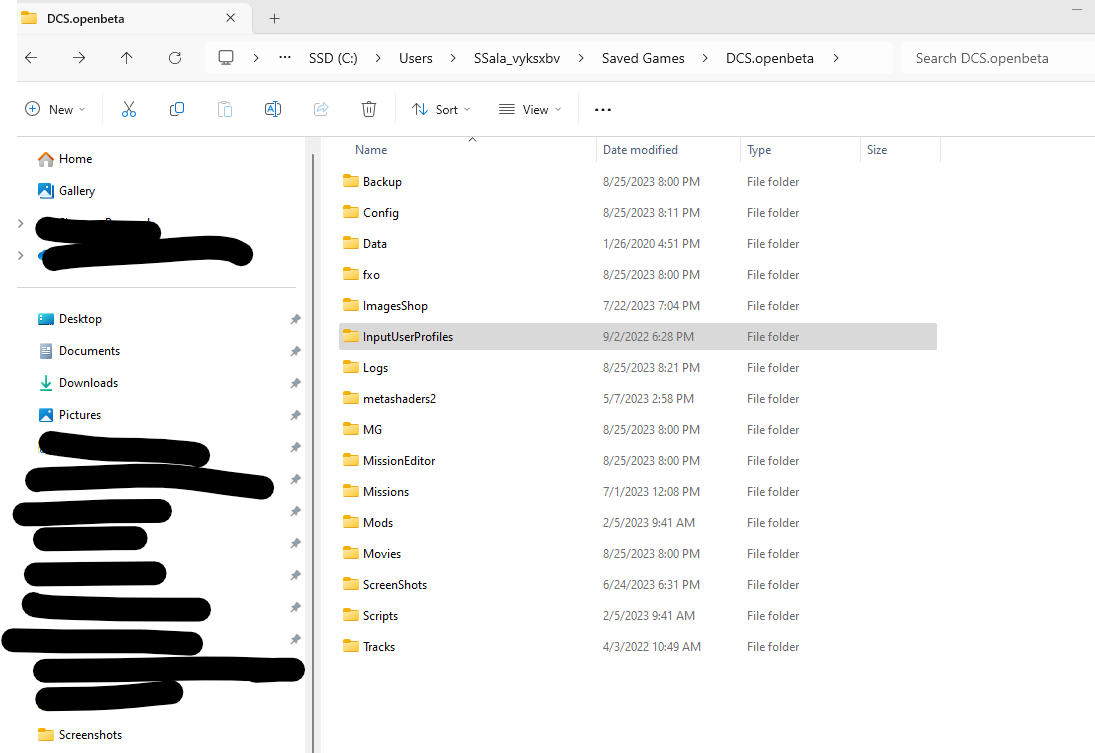1095x753 pixels.
Task: Unpin Desktop using its pin icon
Action: coord(295,319)
